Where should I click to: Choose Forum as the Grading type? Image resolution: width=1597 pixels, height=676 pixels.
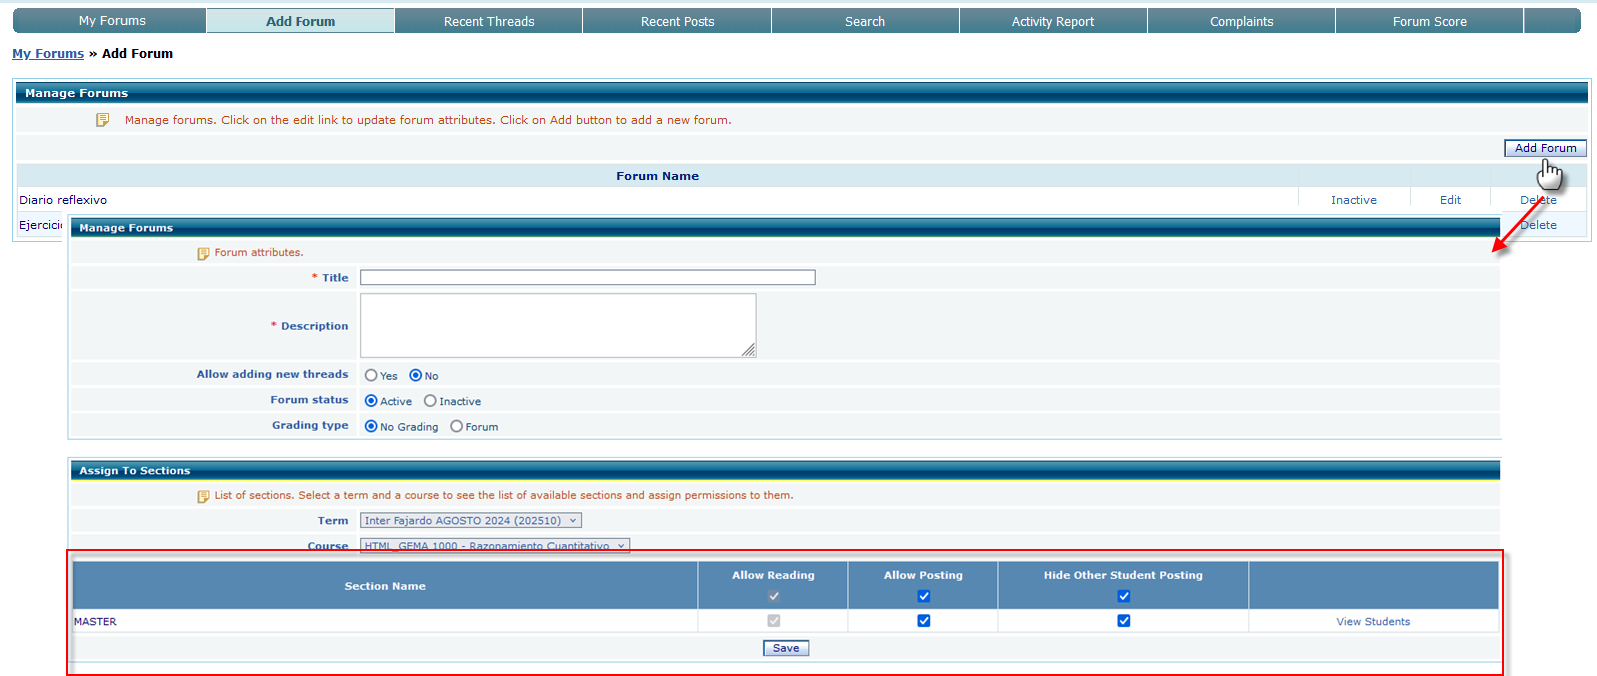click(x=456, y=427)
